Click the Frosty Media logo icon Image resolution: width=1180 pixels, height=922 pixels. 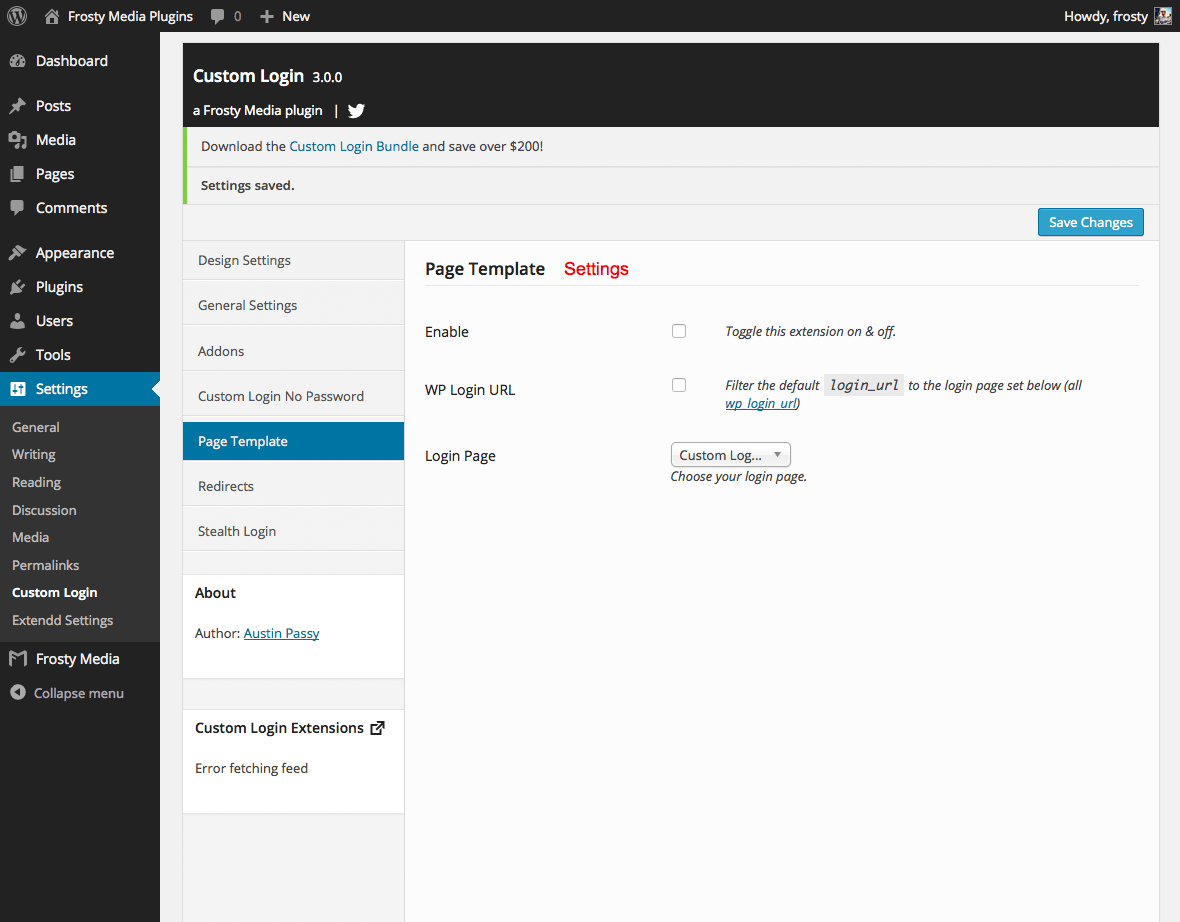point(18,659)
